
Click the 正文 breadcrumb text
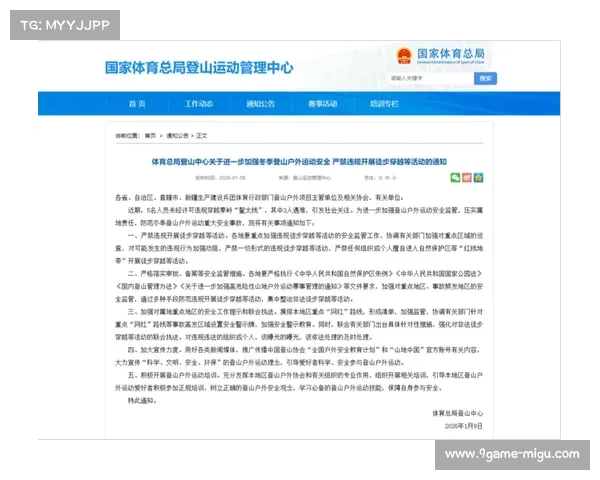pos(202,136)
